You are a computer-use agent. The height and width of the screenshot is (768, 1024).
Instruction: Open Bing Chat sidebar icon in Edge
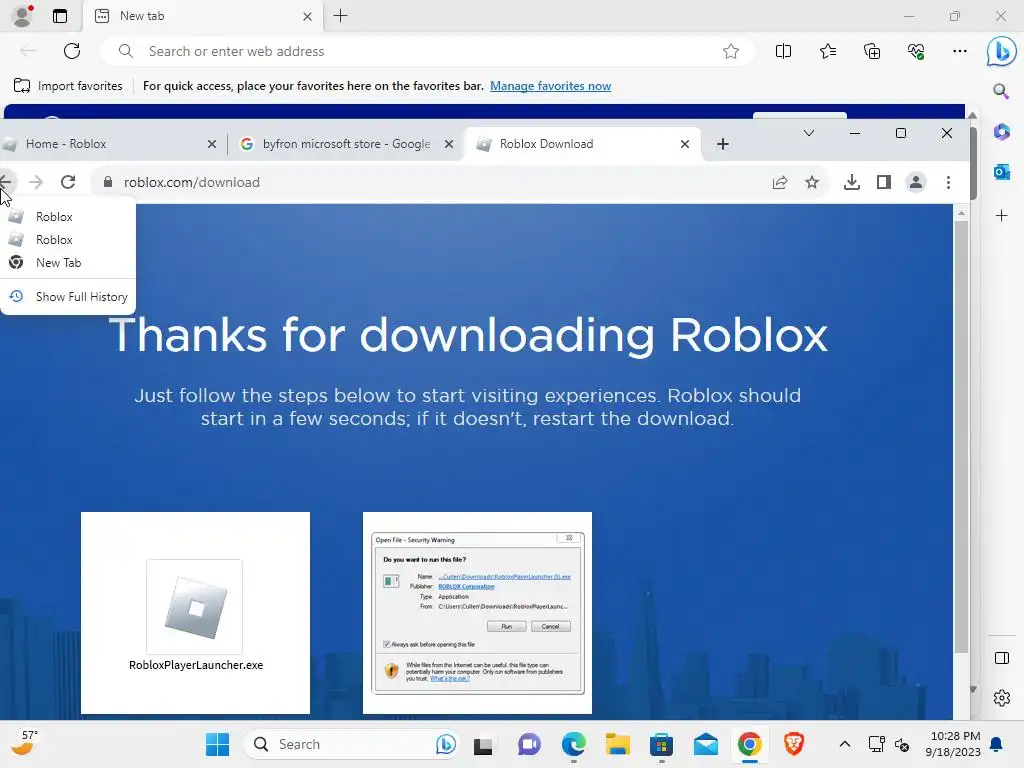click(1000, 51)
